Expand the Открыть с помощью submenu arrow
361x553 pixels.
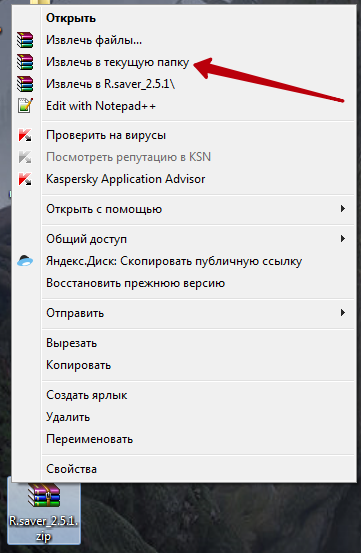coord(342,209)
